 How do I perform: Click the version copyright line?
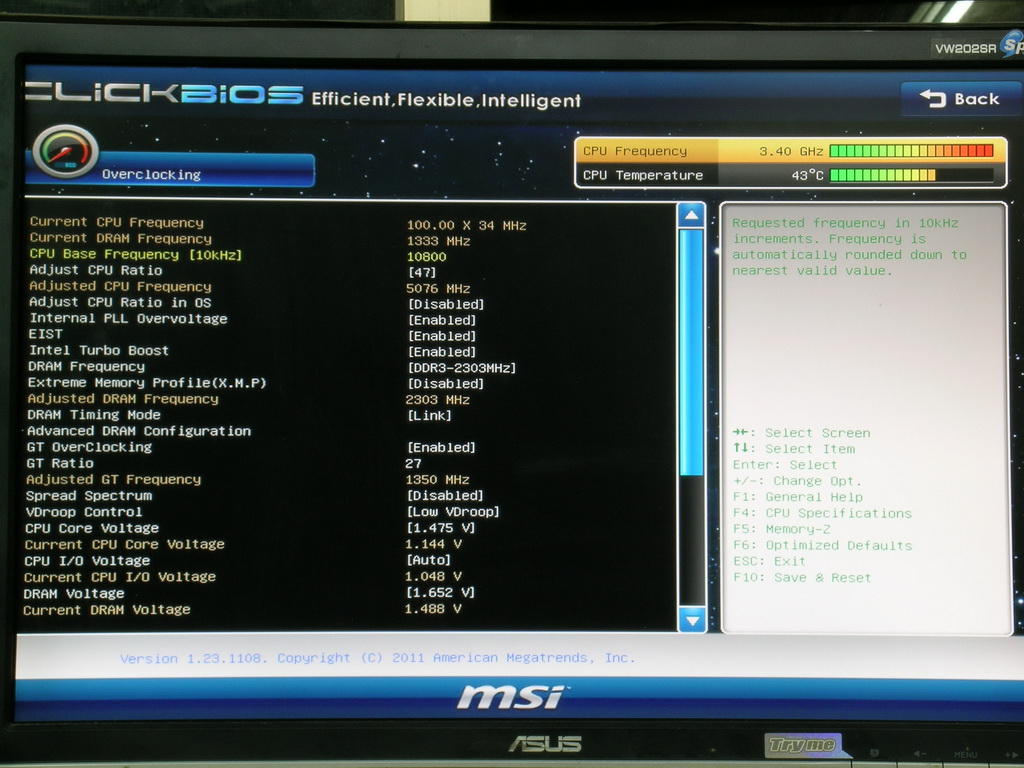(x=377, y=658)
